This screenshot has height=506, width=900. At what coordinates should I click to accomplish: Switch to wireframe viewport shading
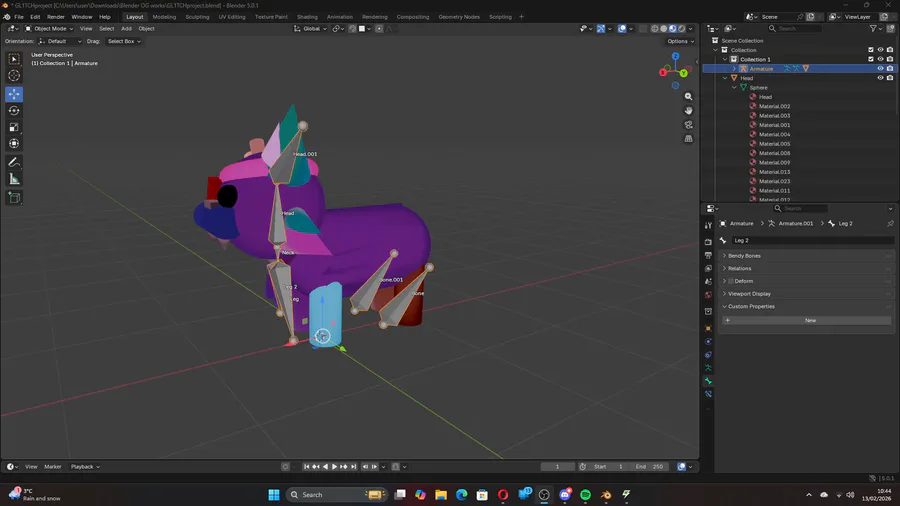[654, 29]
